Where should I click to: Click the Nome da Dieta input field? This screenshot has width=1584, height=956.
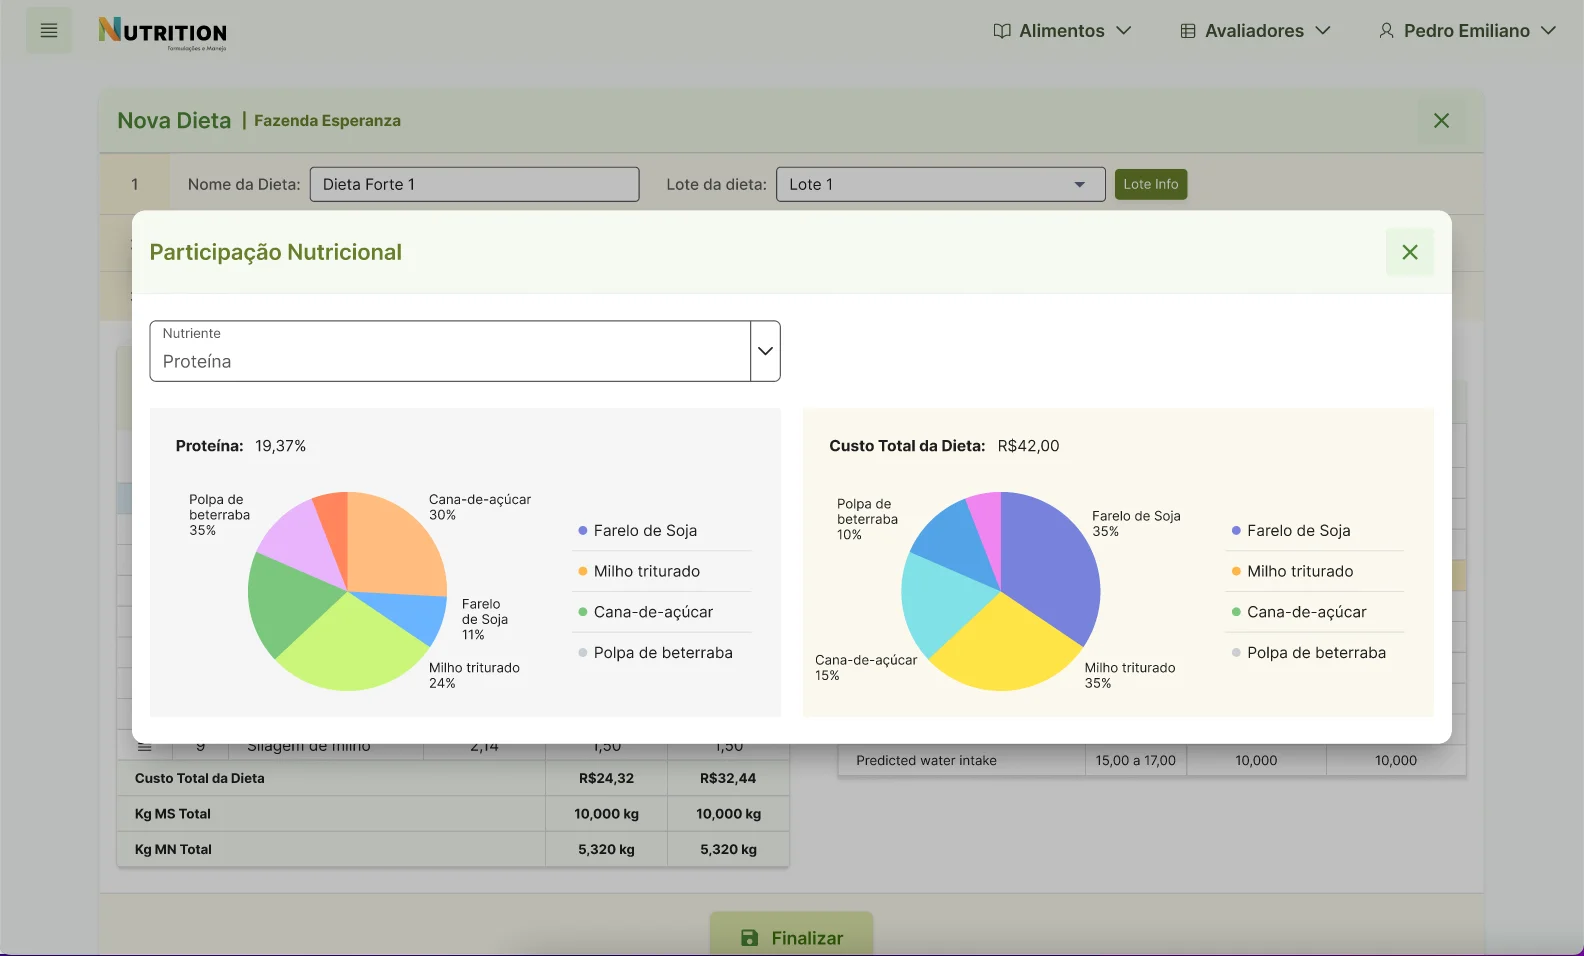point(474,184)
